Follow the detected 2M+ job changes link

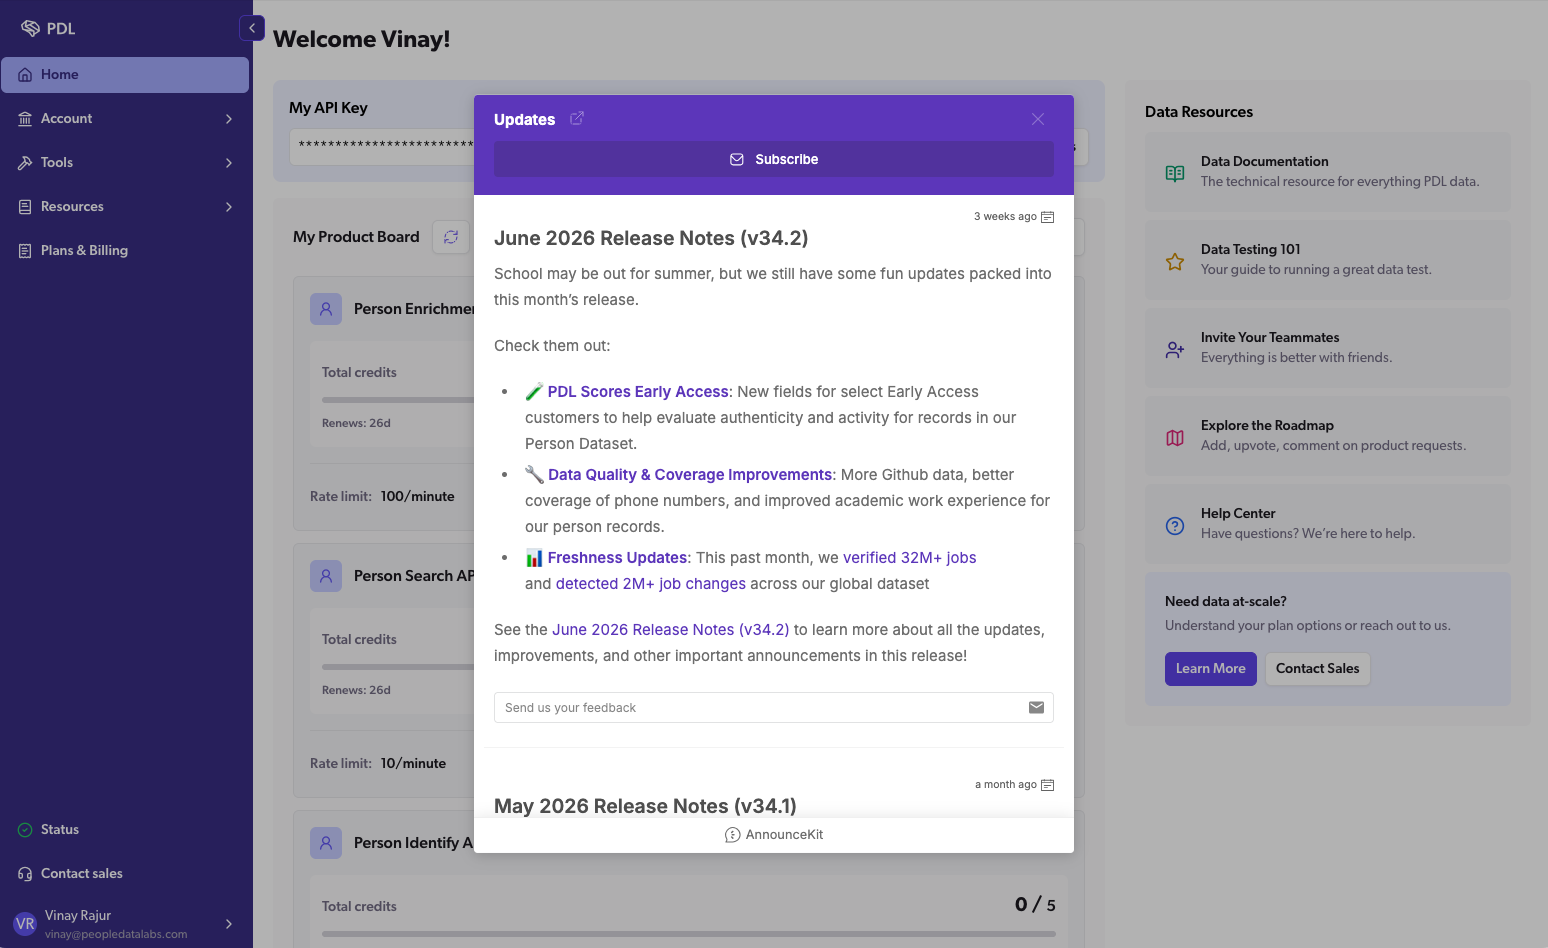[651, 584]
